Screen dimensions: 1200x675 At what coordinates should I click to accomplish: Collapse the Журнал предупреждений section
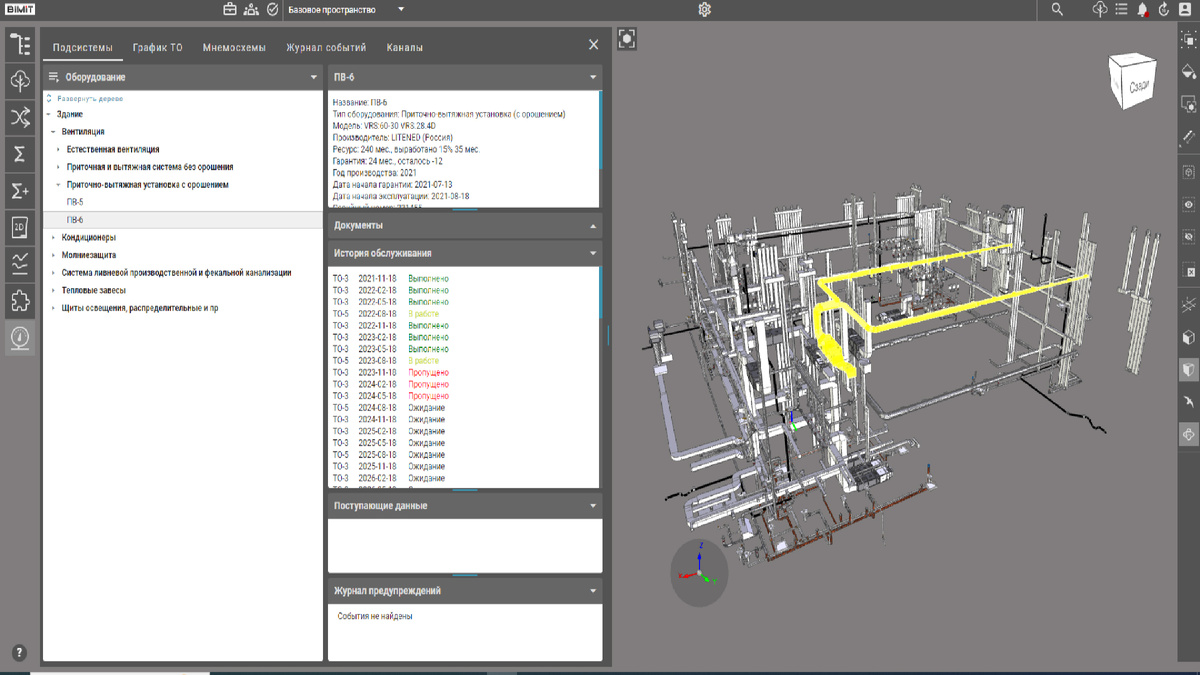[593, 591]
